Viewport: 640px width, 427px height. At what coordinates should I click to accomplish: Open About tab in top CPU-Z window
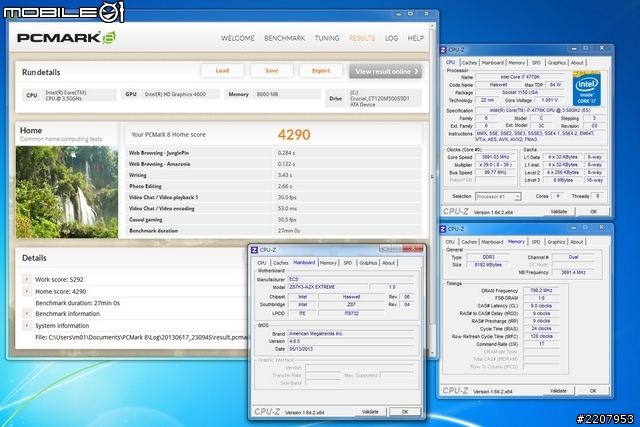(x=577, y=62)
